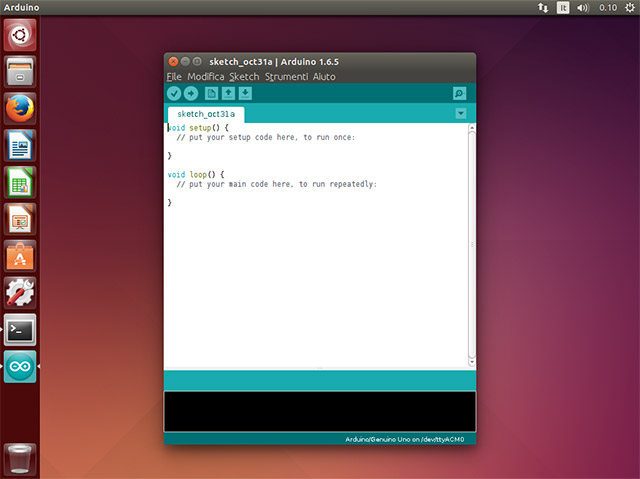The height and width of the screenshot is (479, 640).
Task: Open the Serial Monitor magnifier icon
Action: [459, 93]
